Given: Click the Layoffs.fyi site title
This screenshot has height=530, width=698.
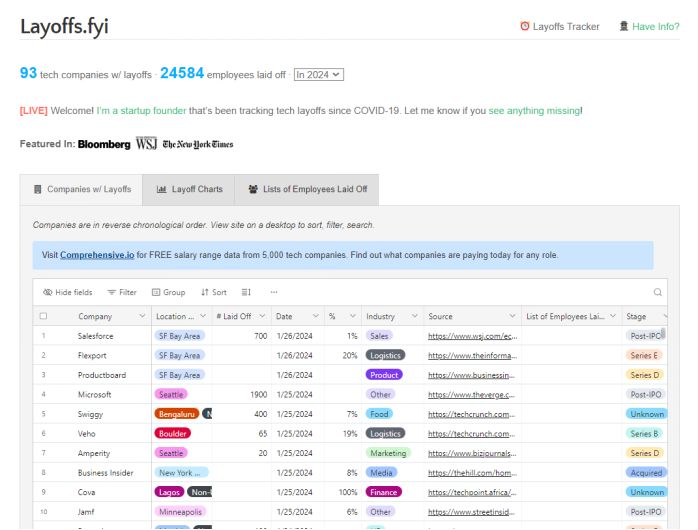Looking at the screenshot, I should (64, 26).
